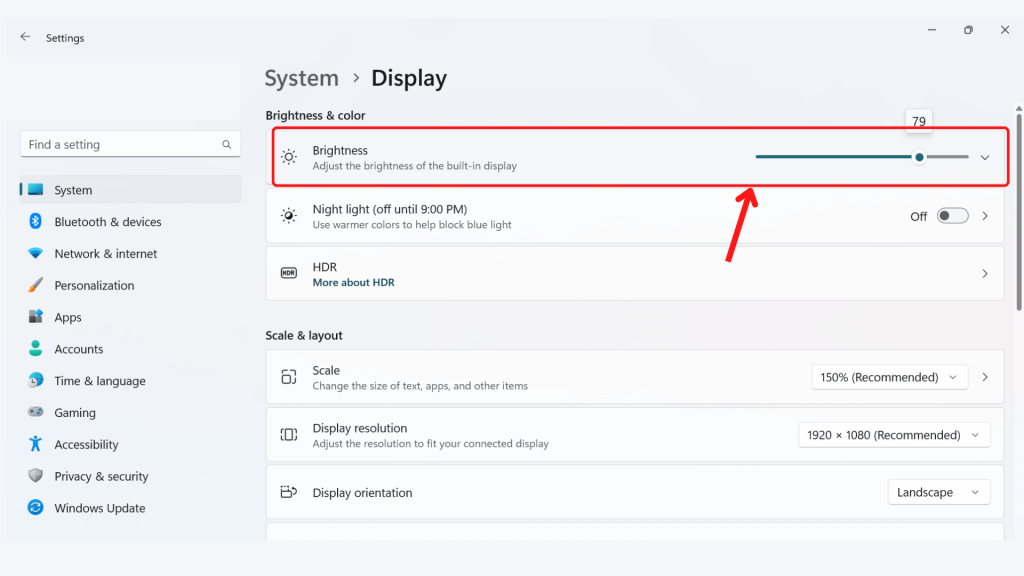Click the Time & language globe icon
This screenshot has width=1024, height=576.
(35, 380)
